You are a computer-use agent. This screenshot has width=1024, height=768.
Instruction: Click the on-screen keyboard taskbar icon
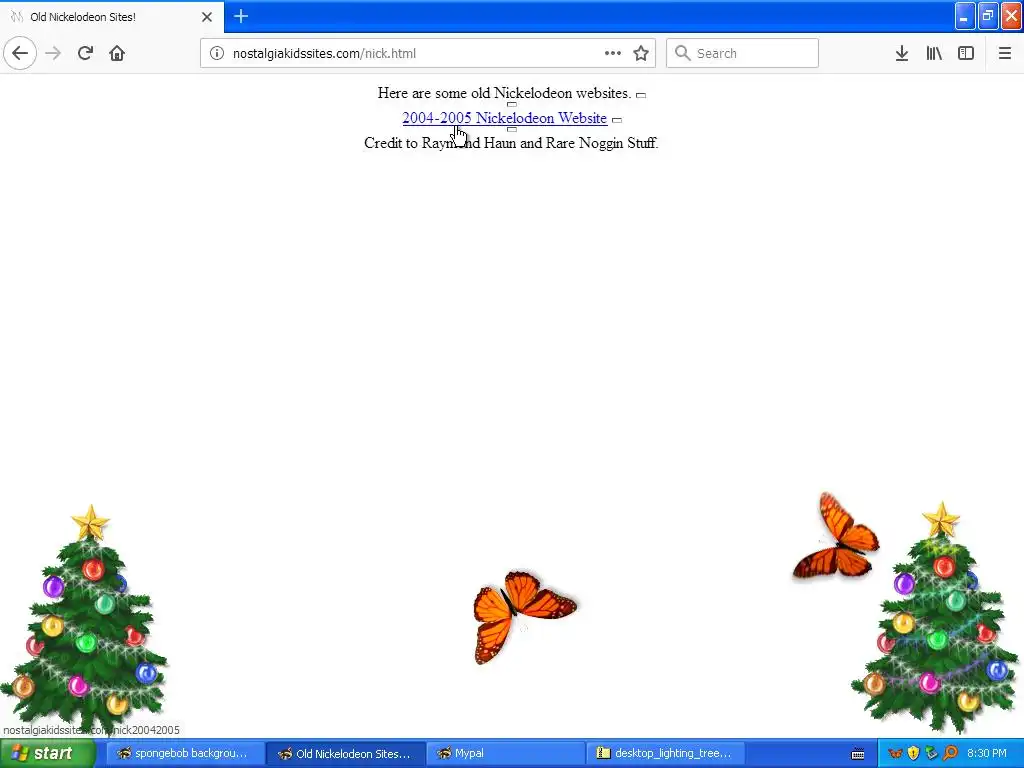coord(858,754)
